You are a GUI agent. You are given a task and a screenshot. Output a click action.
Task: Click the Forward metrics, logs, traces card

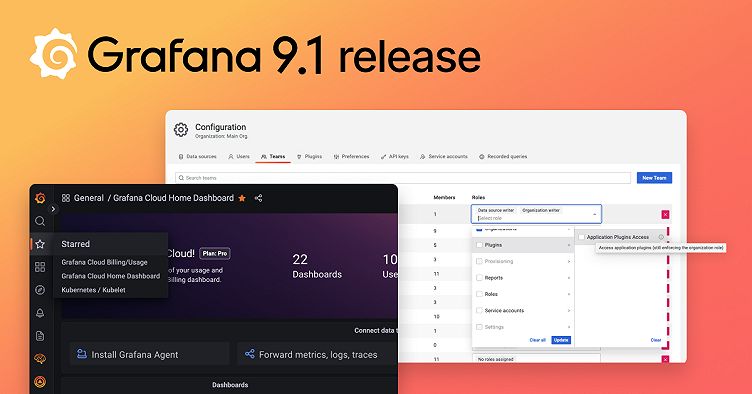click(x=317, y=355)
